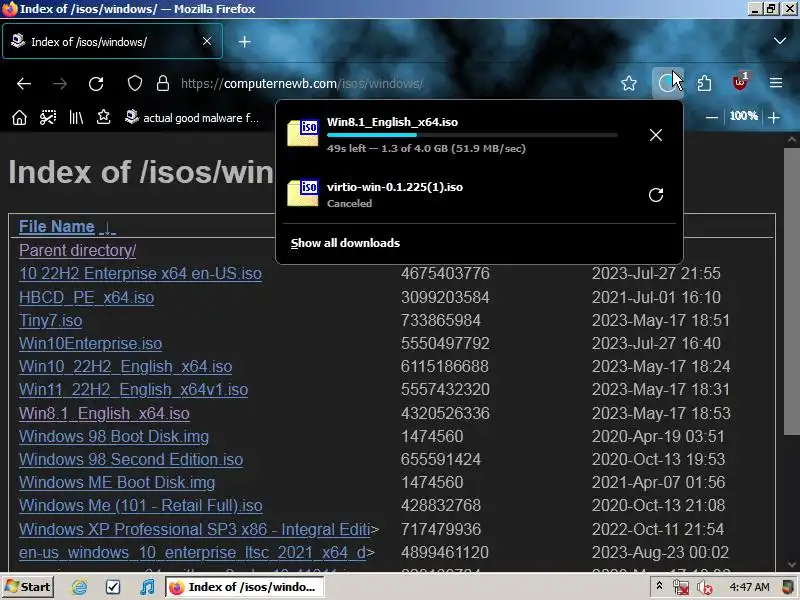Click the scrollbar down arrow
This screenshot has width=800, height=600.
coord(791,564)
